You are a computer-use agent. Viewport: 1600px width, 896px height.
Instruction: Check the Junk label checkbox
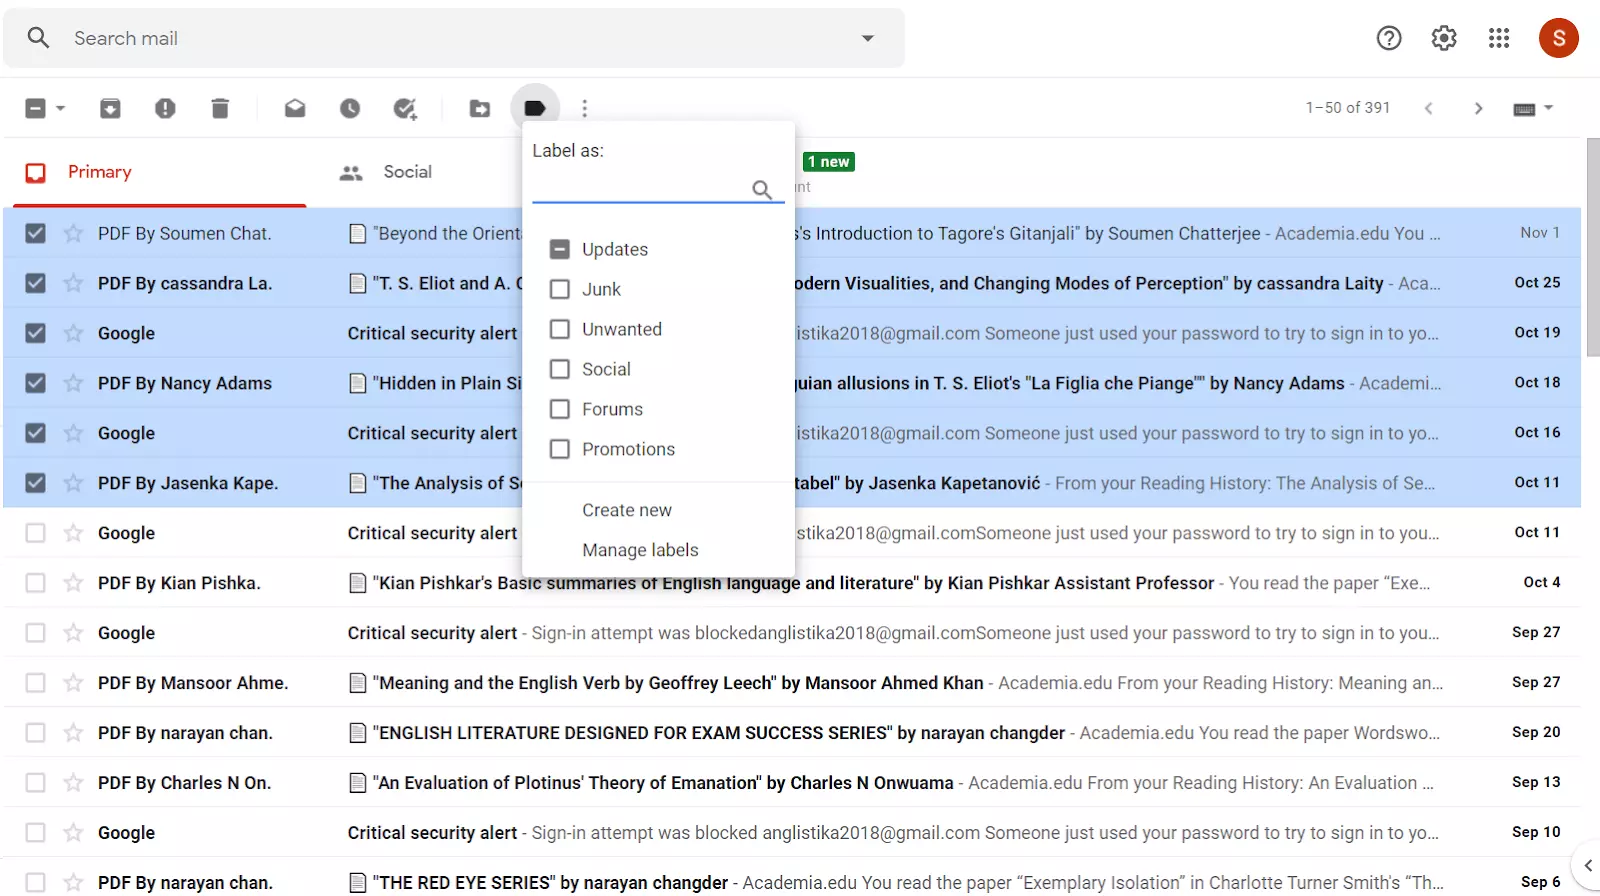pos(560,289)
